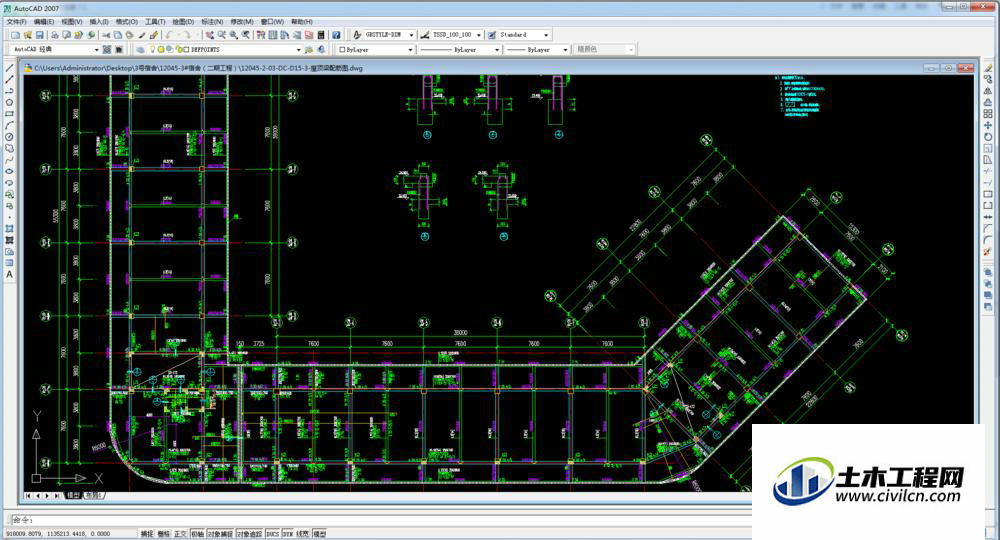This screenshot has width=1000, height=540.
Task: Open the 随颜色 plot style dropdown
Action: 631,49
